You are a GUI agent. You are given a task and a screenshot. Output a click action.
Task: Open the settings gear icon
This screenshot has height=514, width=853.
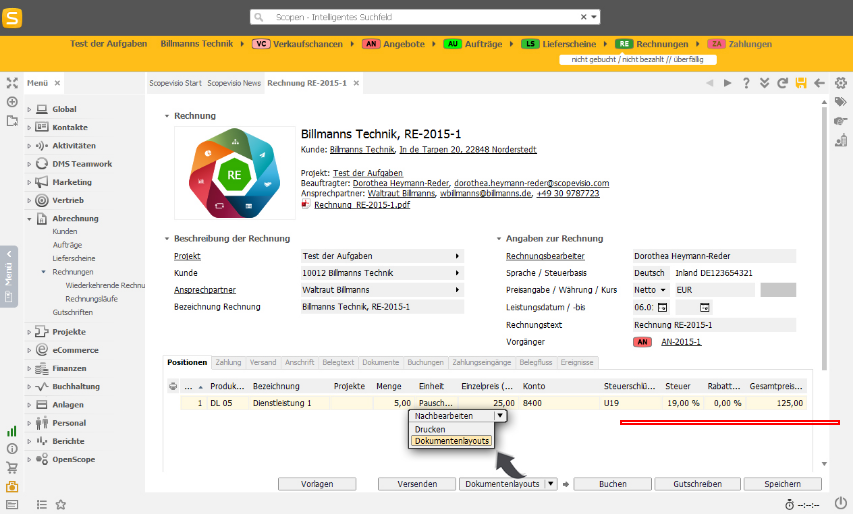click(841, 83)
